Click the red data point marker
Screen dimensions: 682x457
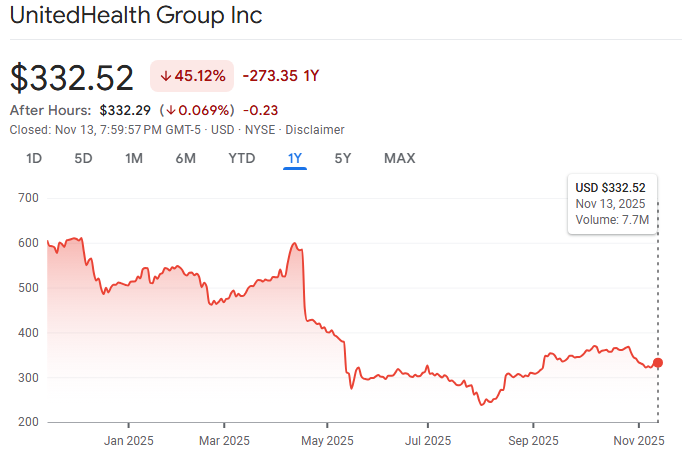(x=657, y=363)
